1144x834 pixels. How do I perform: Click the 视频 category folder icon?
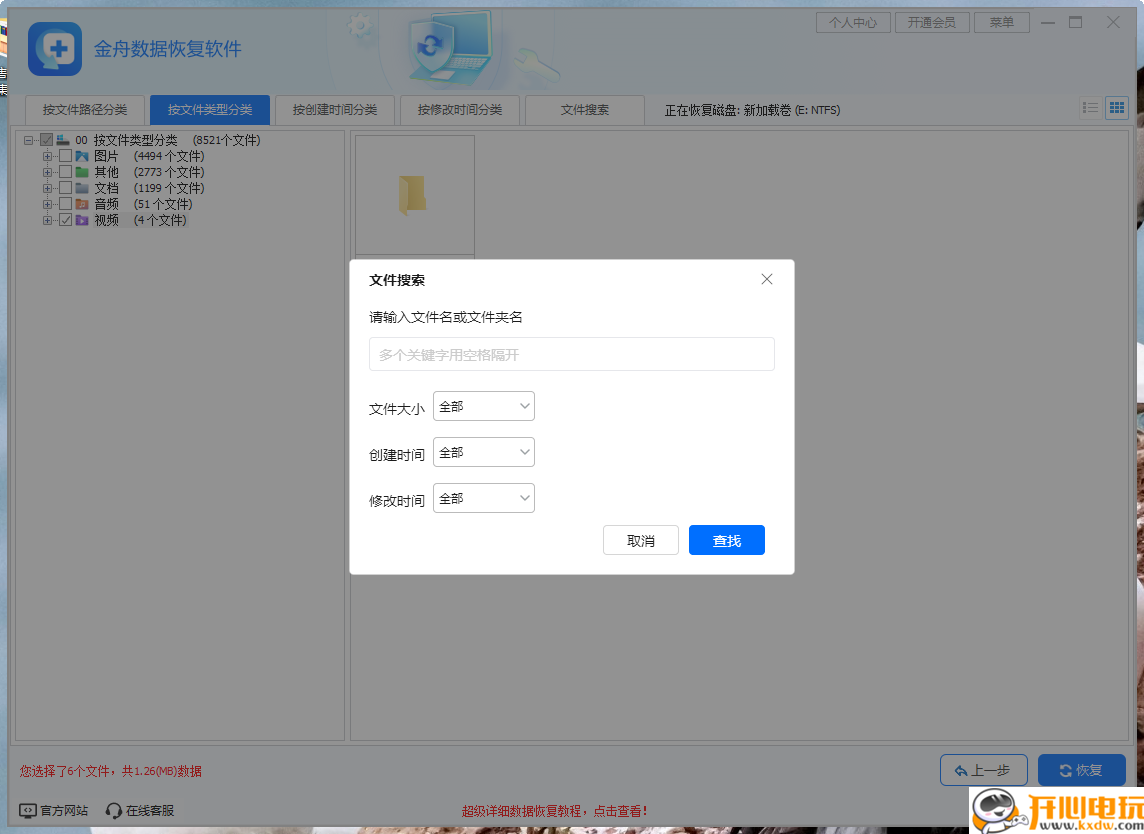(81, 220)
